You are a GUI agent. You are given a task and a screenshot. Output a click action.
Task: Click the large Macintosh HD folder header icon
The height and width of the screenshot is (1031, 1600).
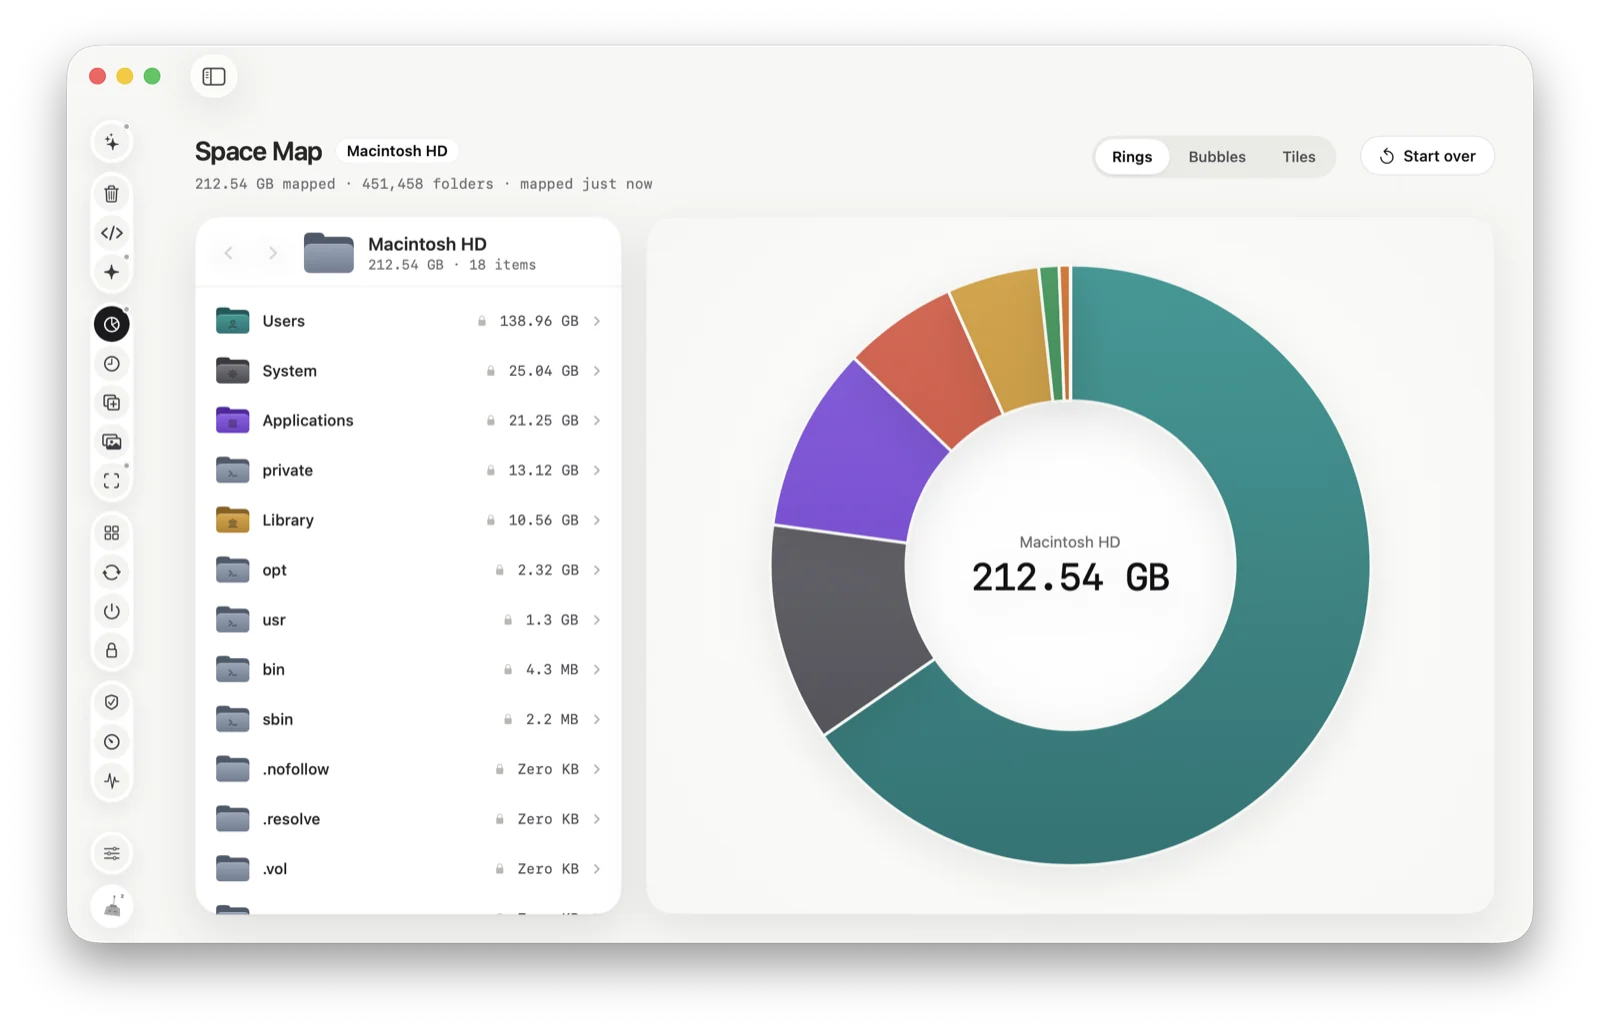[x=329, y=253]
